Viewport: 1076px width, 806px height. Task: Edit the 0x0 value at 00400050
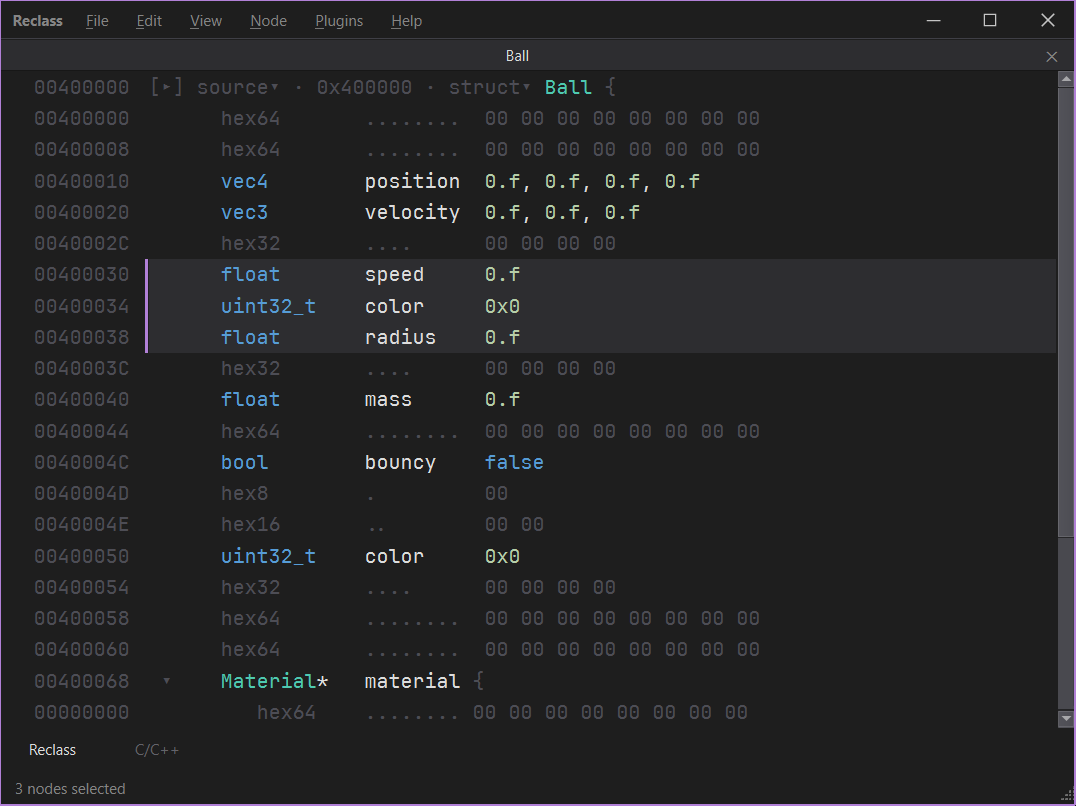(x=502, y=556)
